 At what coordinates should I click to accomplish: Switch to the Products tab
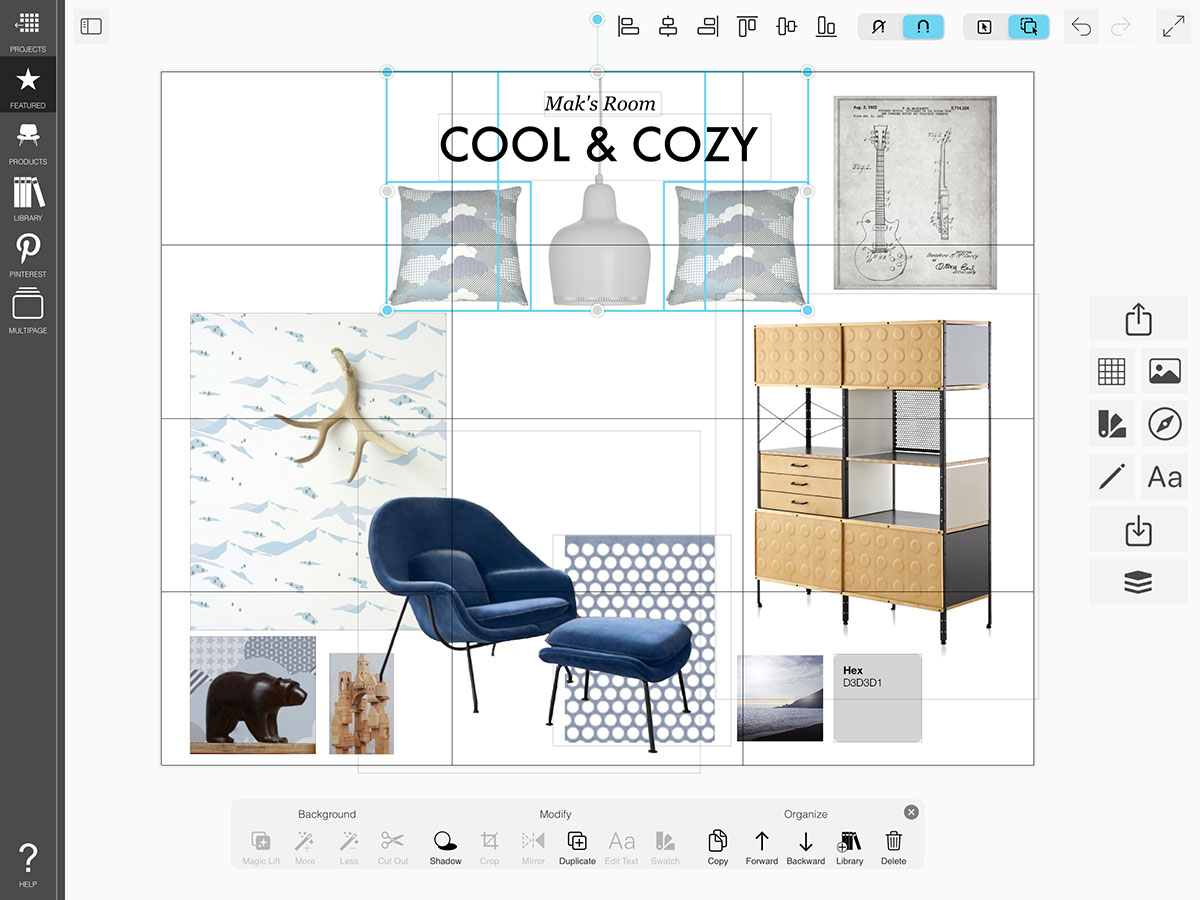[x=28, y=143]
